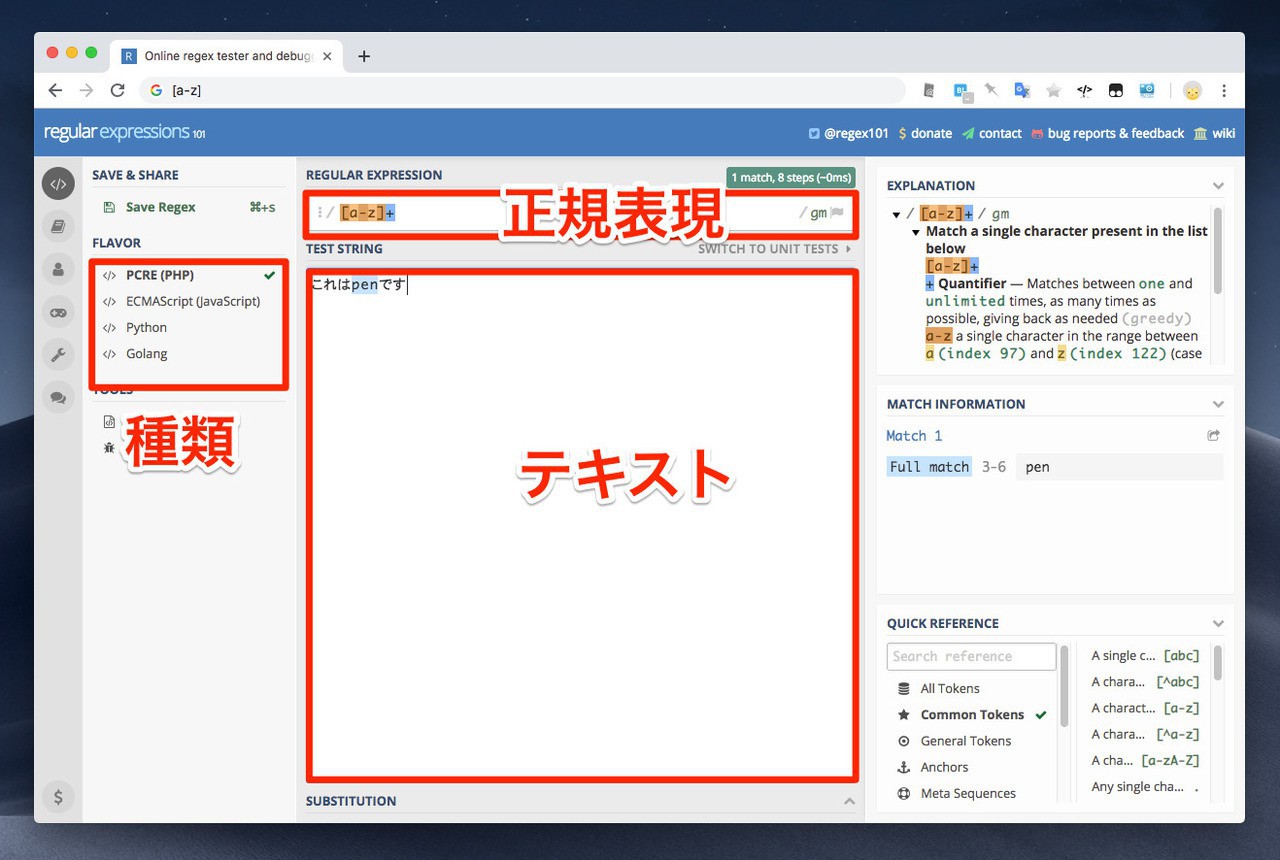Collapse the explanation tree root triangle

896,214
